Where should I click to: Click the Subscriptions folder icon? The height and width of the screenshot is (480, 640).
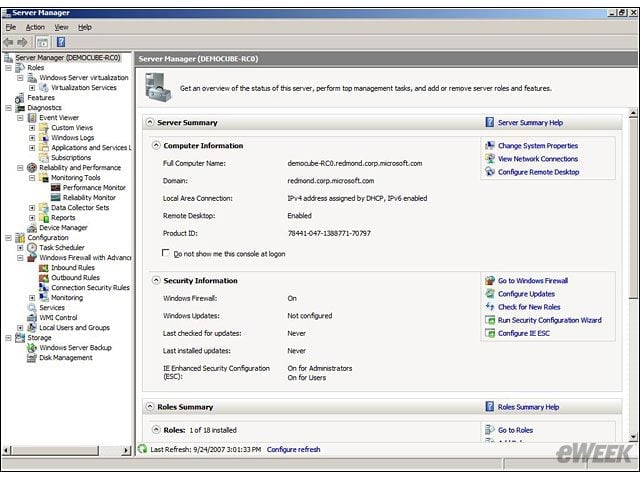pyautogui.click(x=44, y=158)
